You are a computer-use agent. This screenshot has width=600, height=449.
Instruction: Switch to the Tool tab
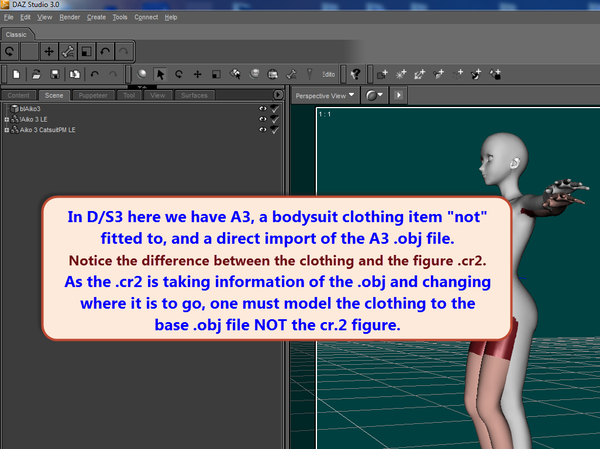pyautogui.click(x=129, y=95)
